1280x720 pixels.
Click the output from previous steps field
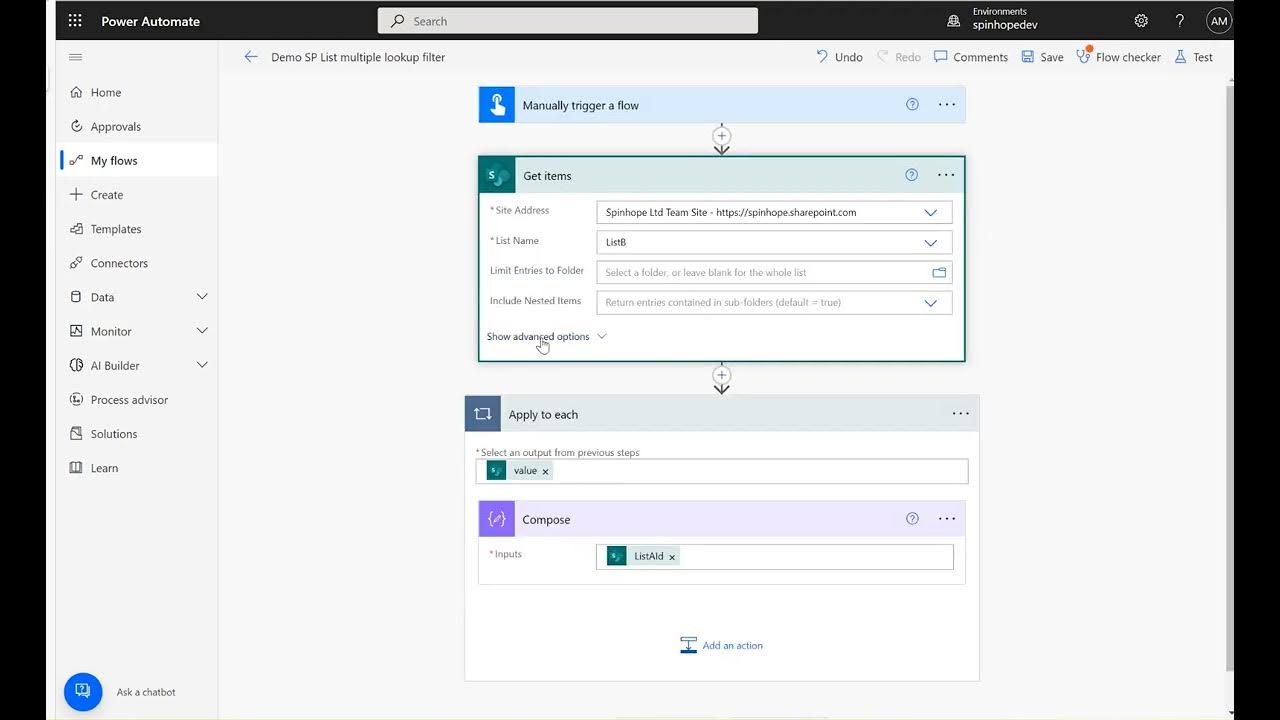pyautogui.click(x=722, y=471)
